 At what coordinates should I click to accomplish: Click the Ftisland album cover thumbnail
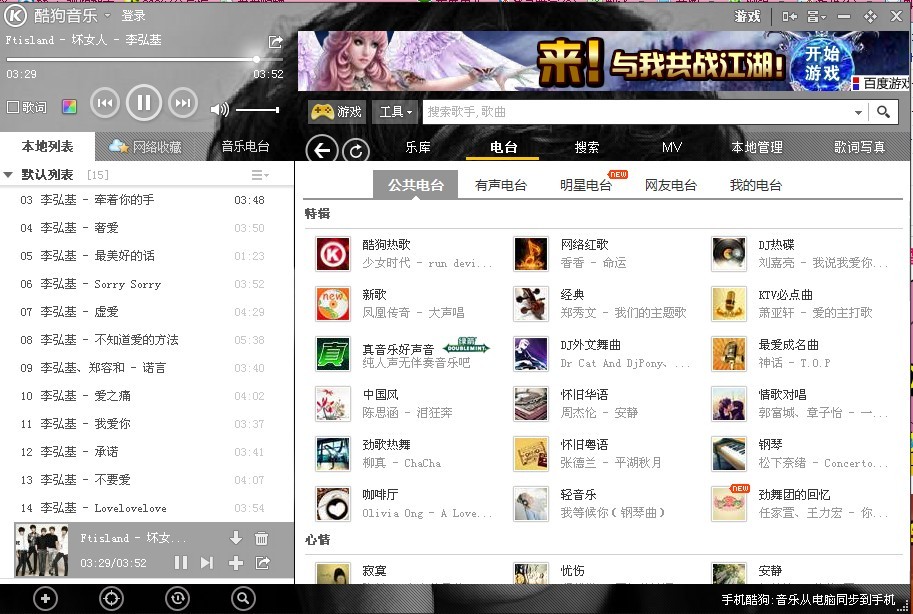coord(41,551)
